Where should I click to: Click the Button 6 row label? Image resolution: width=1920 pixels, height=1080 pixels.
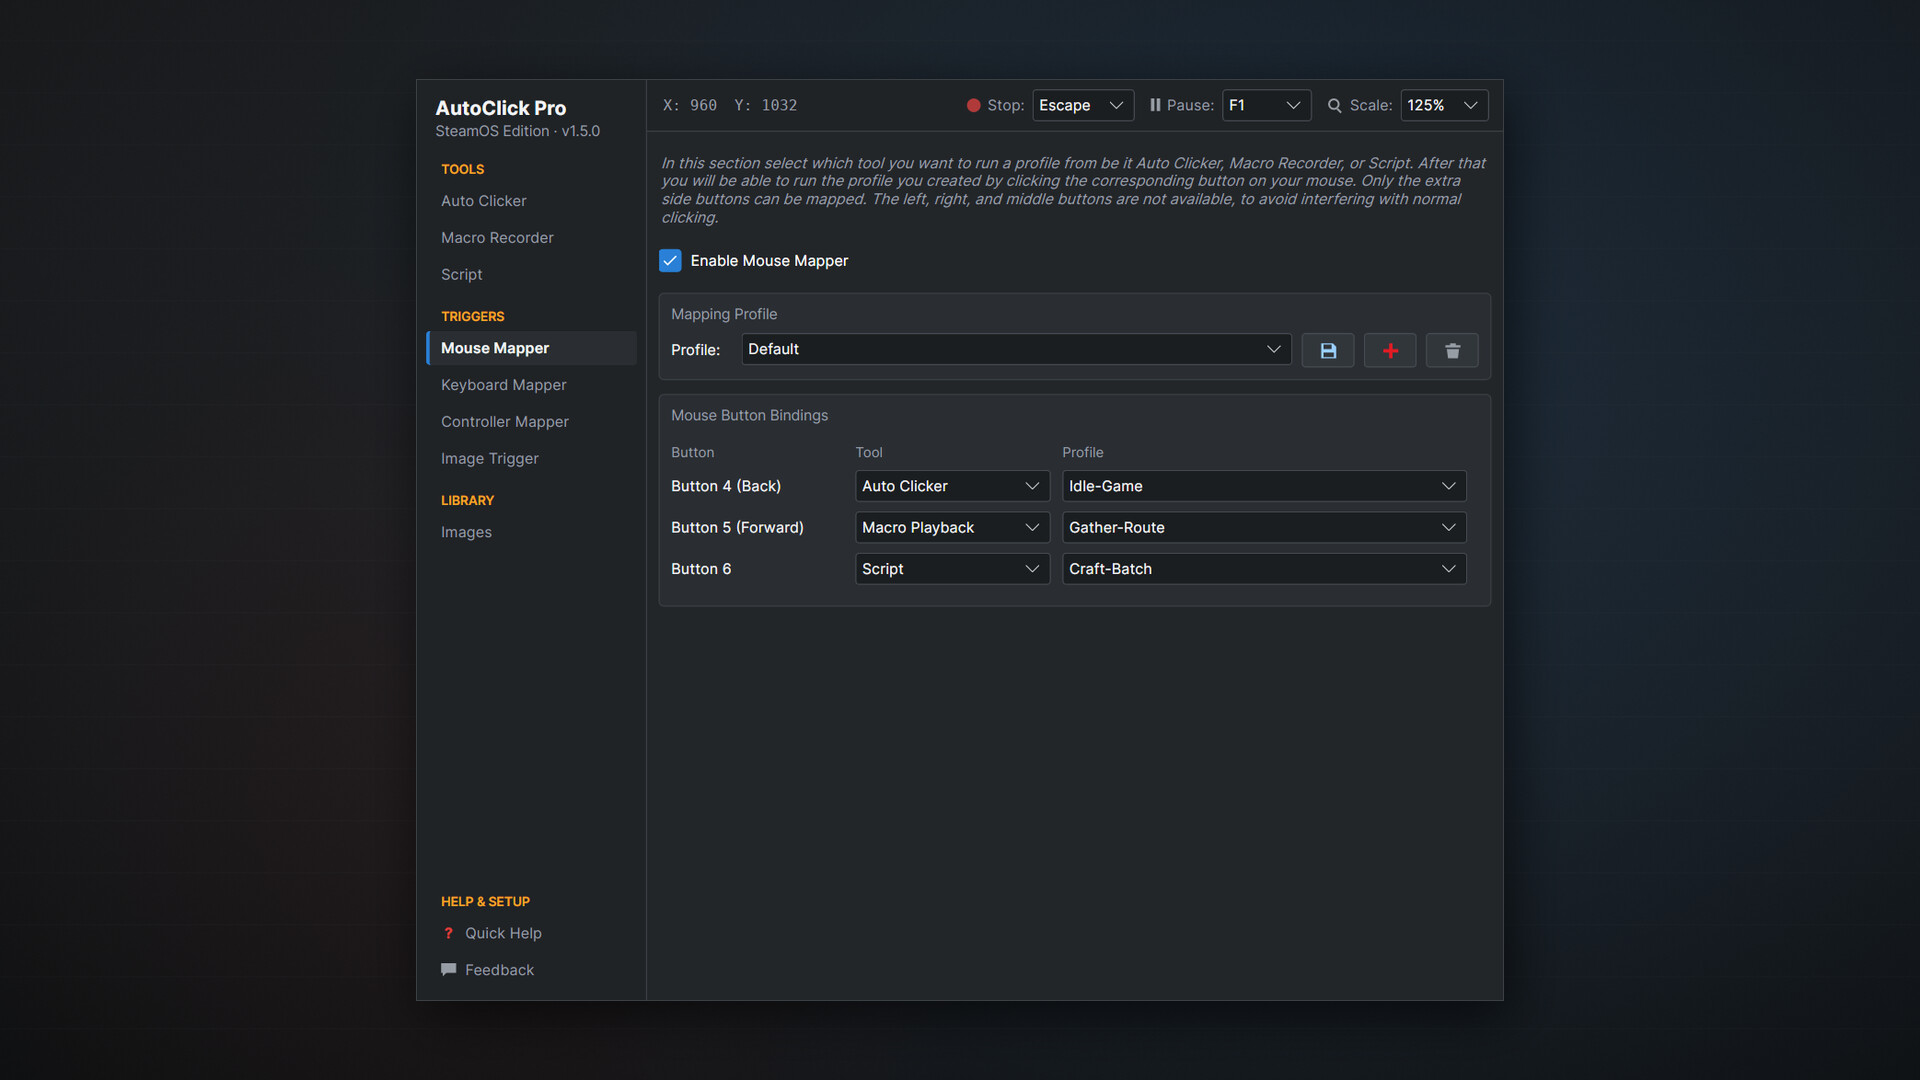(x=701, y=569)
